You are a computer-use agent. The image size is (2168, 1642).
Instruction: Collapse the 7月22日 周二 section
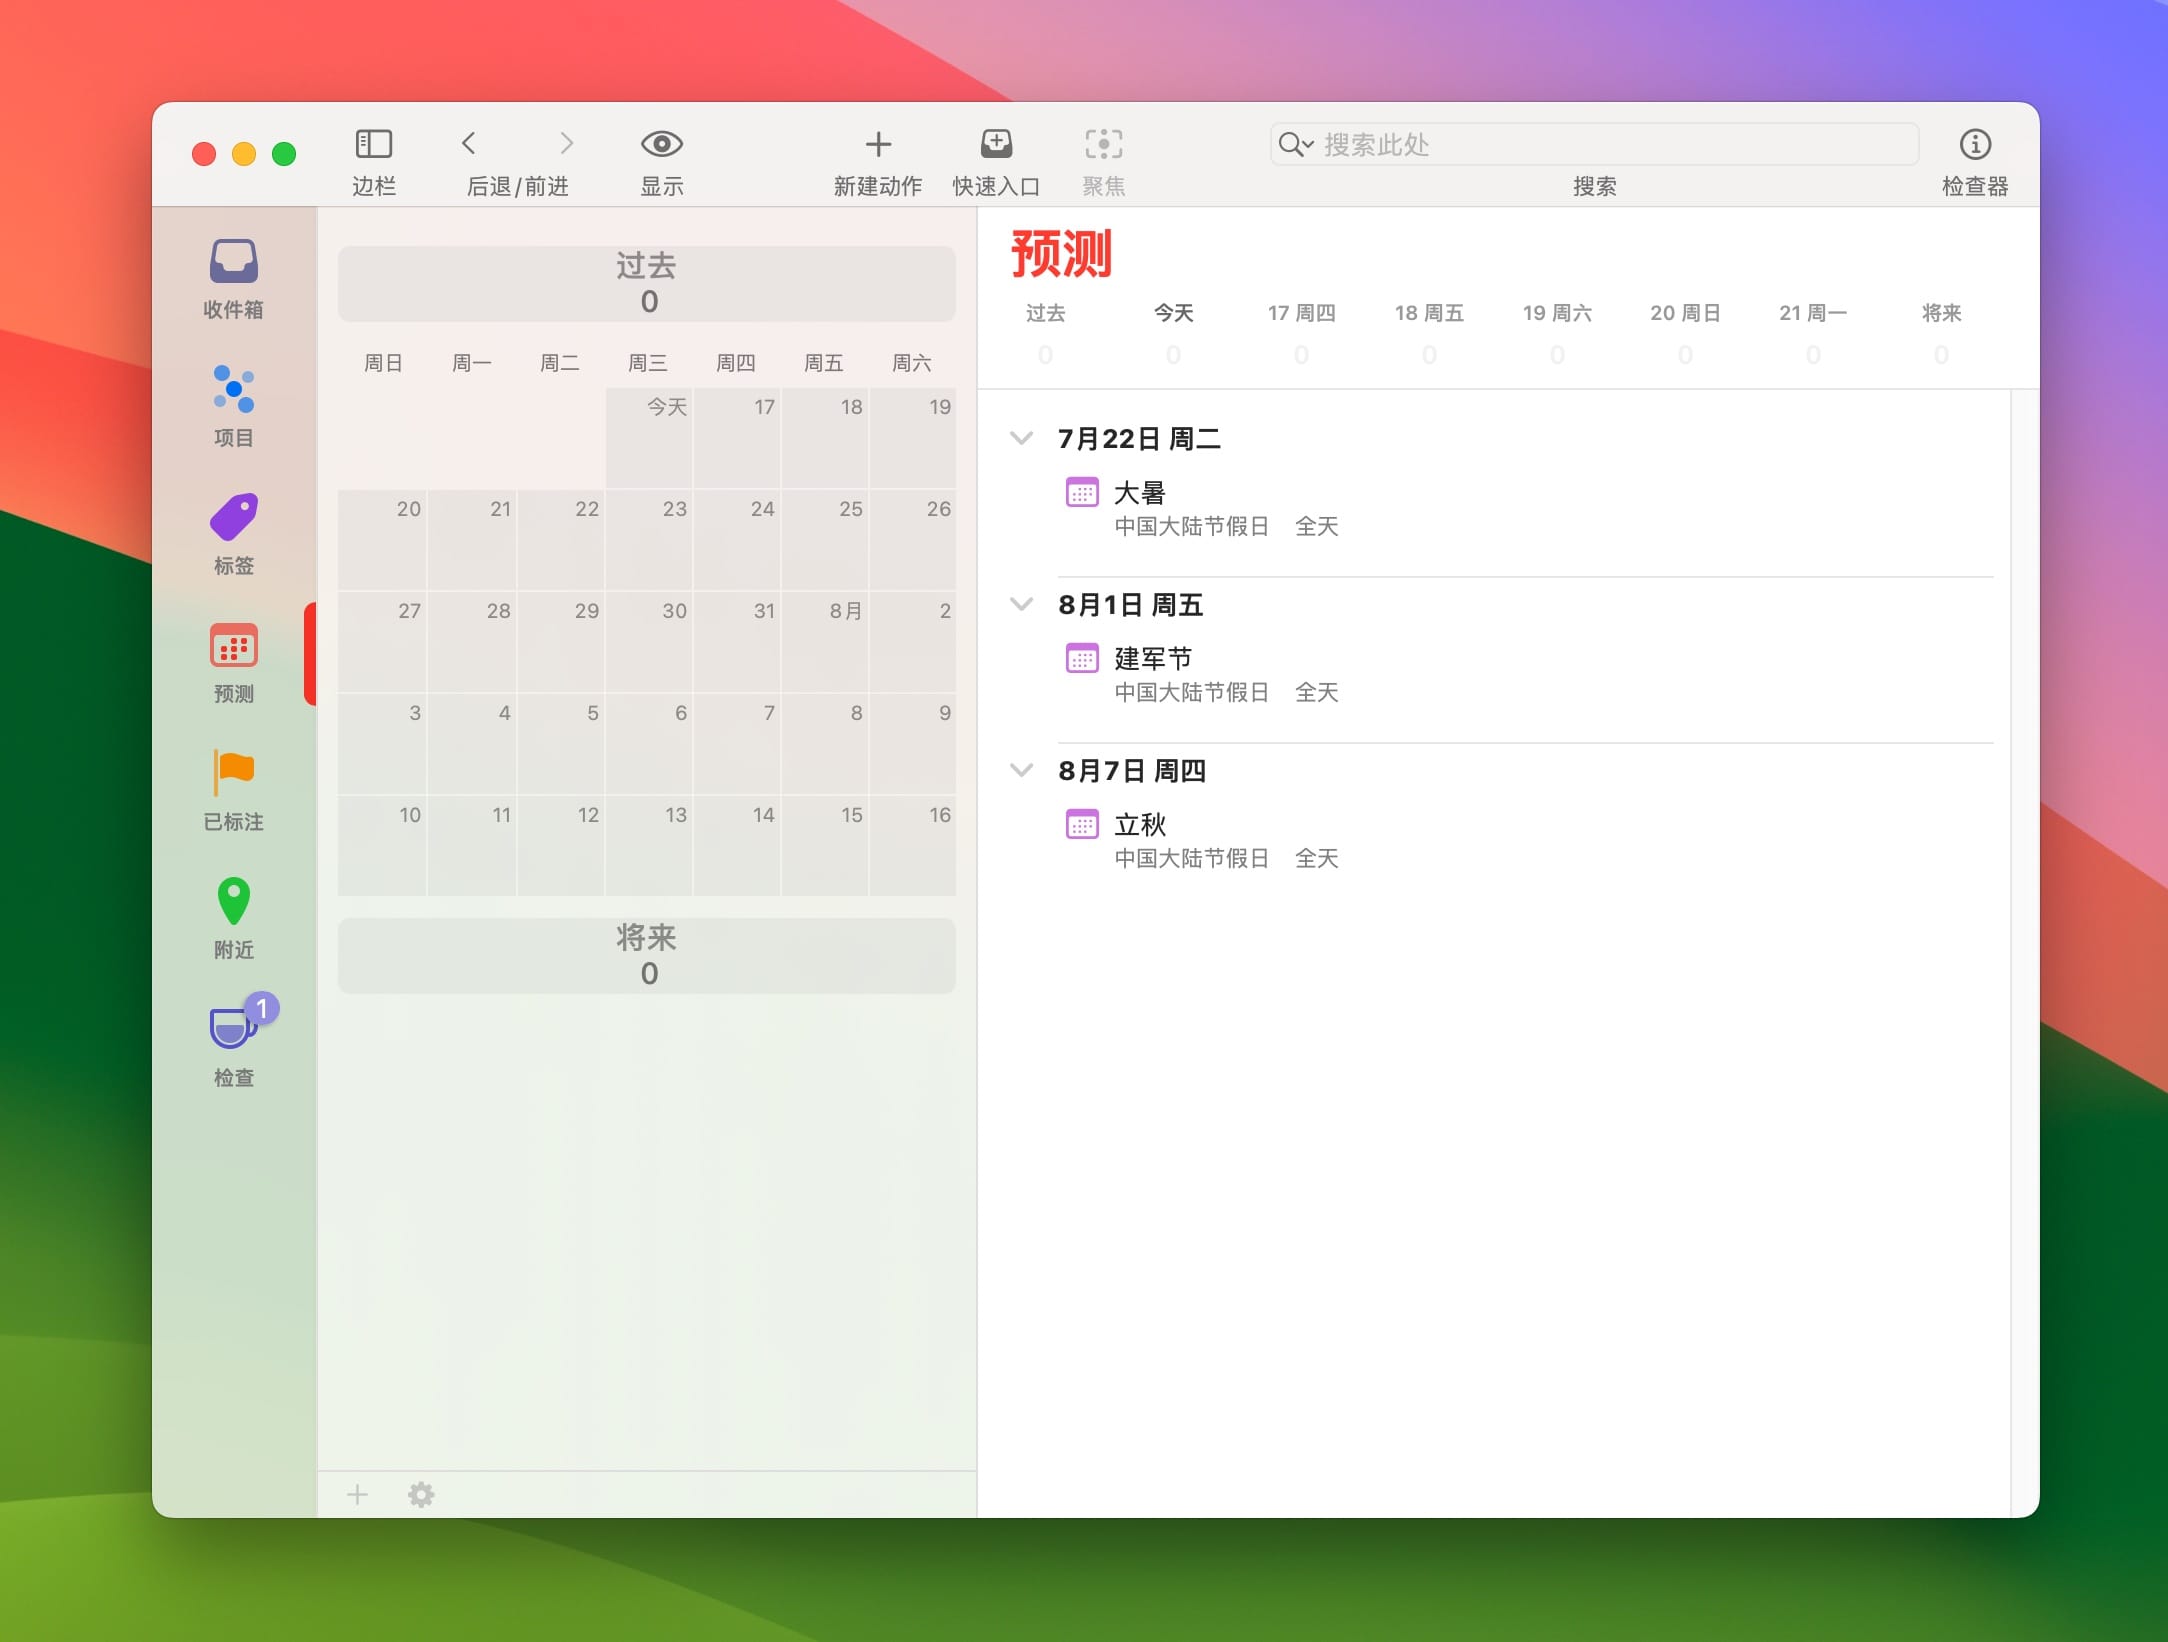click(1021, 439)
